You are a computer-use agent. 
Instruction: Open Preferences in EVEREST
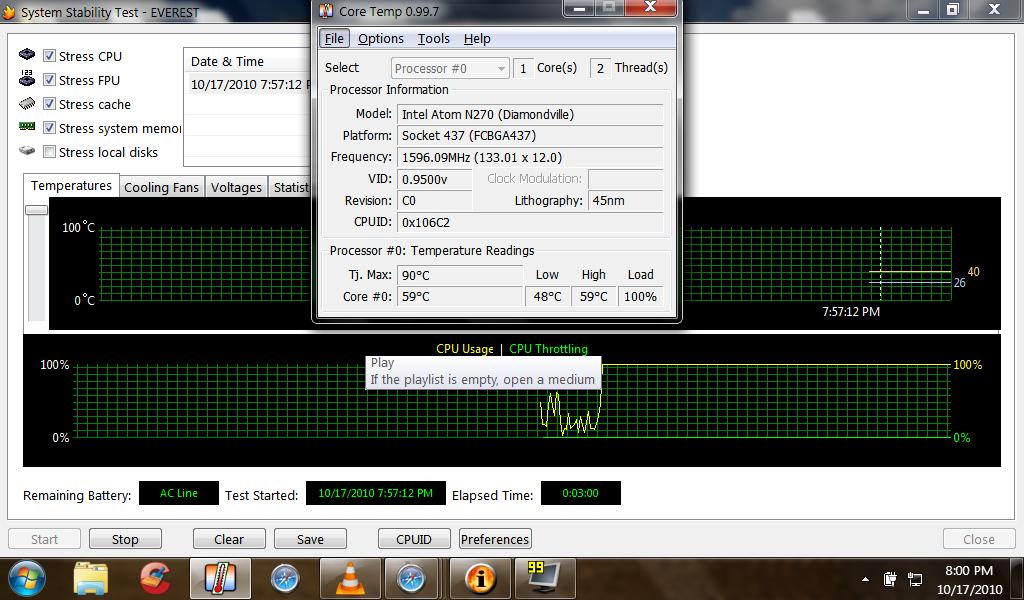(x=495, y=539)
